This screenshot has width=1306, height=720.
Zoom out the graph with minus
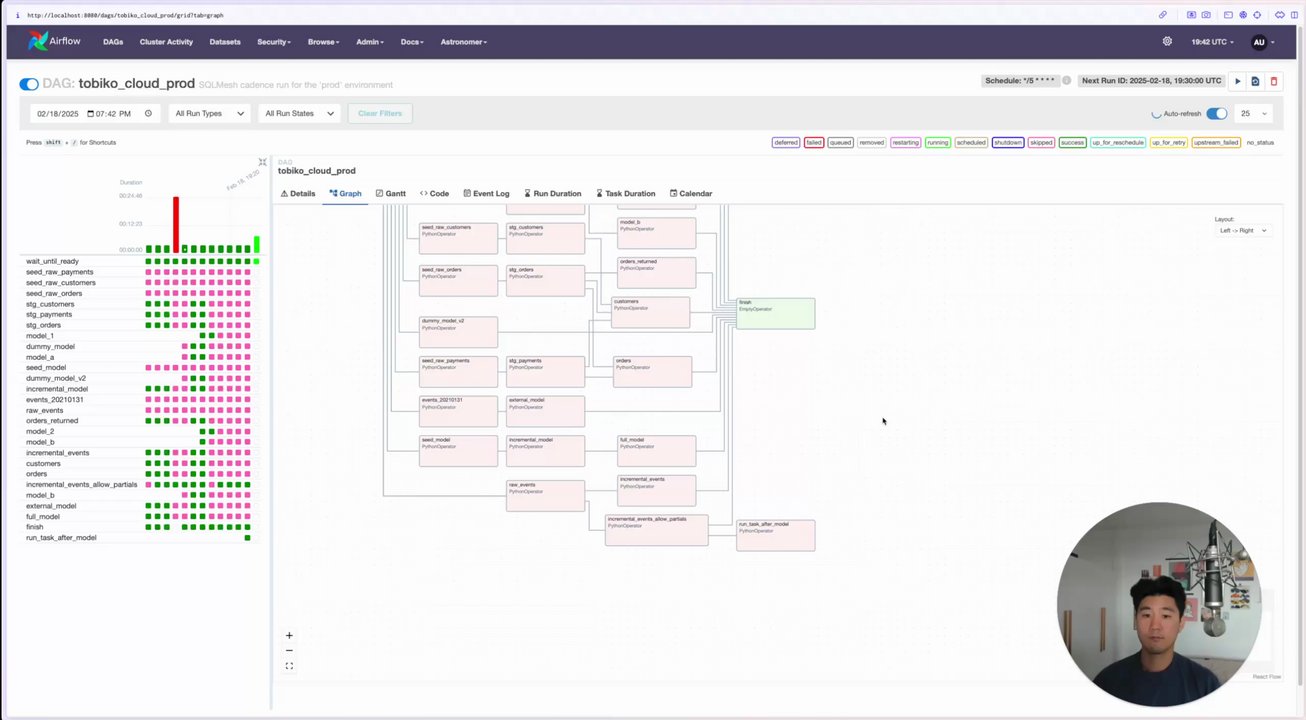(x=289, y=650)
